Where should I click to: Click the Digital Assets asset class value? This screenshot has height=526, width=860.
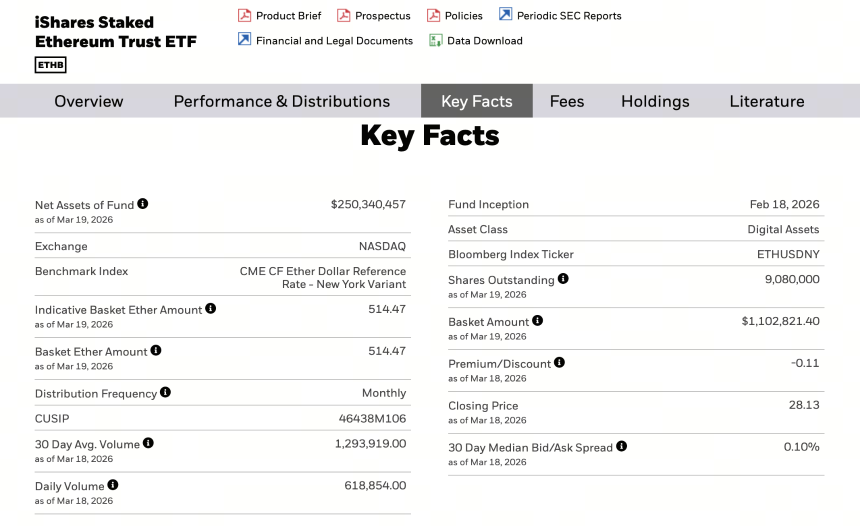[x=783, y=229]
